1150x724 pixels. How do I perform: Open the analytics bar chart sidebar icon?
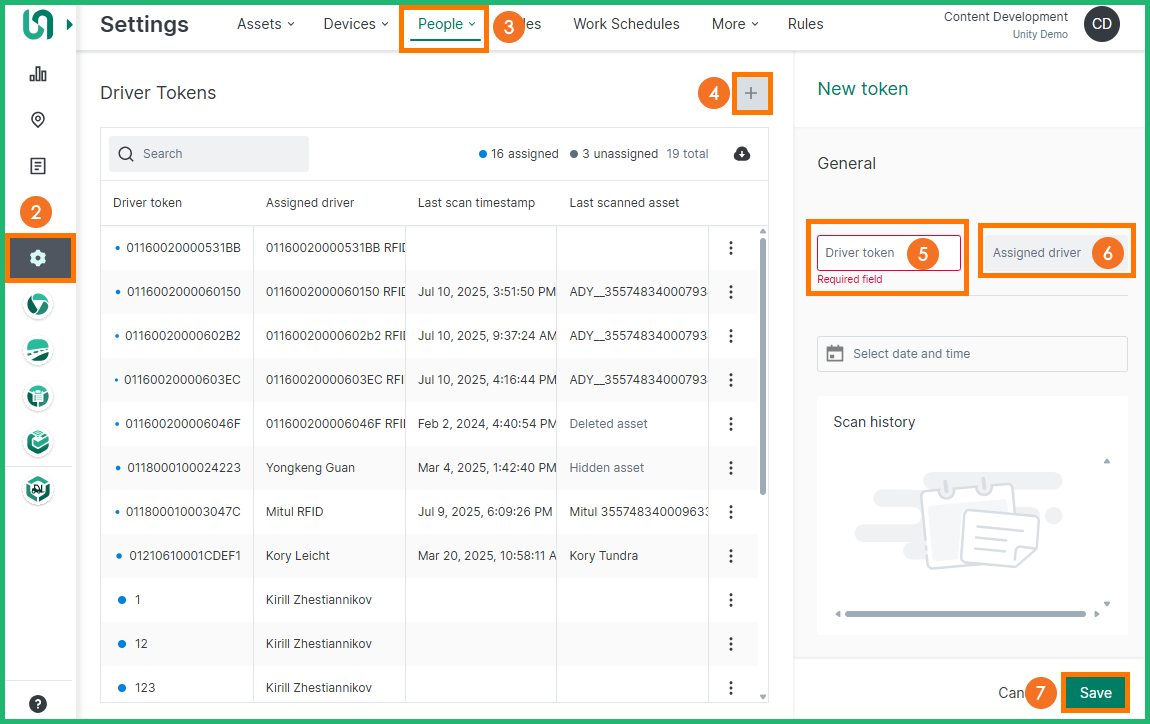click(x=38, y=74)
